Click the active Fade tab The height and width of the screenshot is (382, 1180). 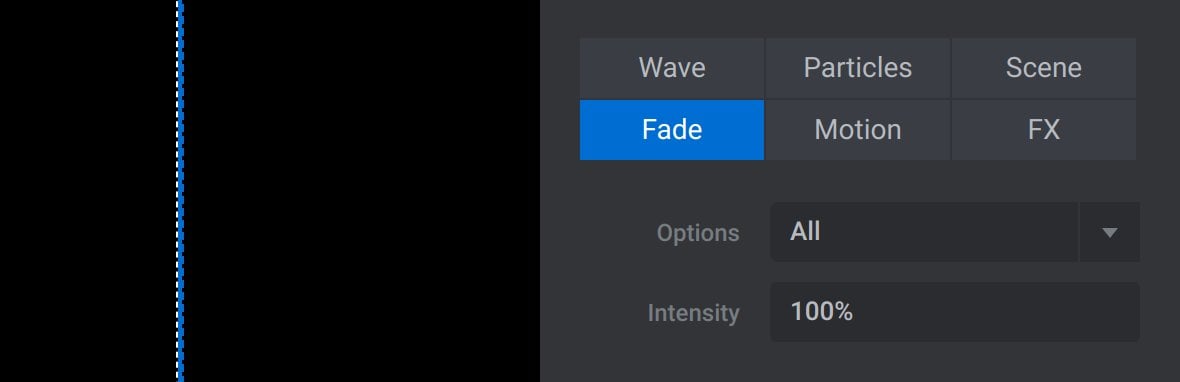(672, 129)
